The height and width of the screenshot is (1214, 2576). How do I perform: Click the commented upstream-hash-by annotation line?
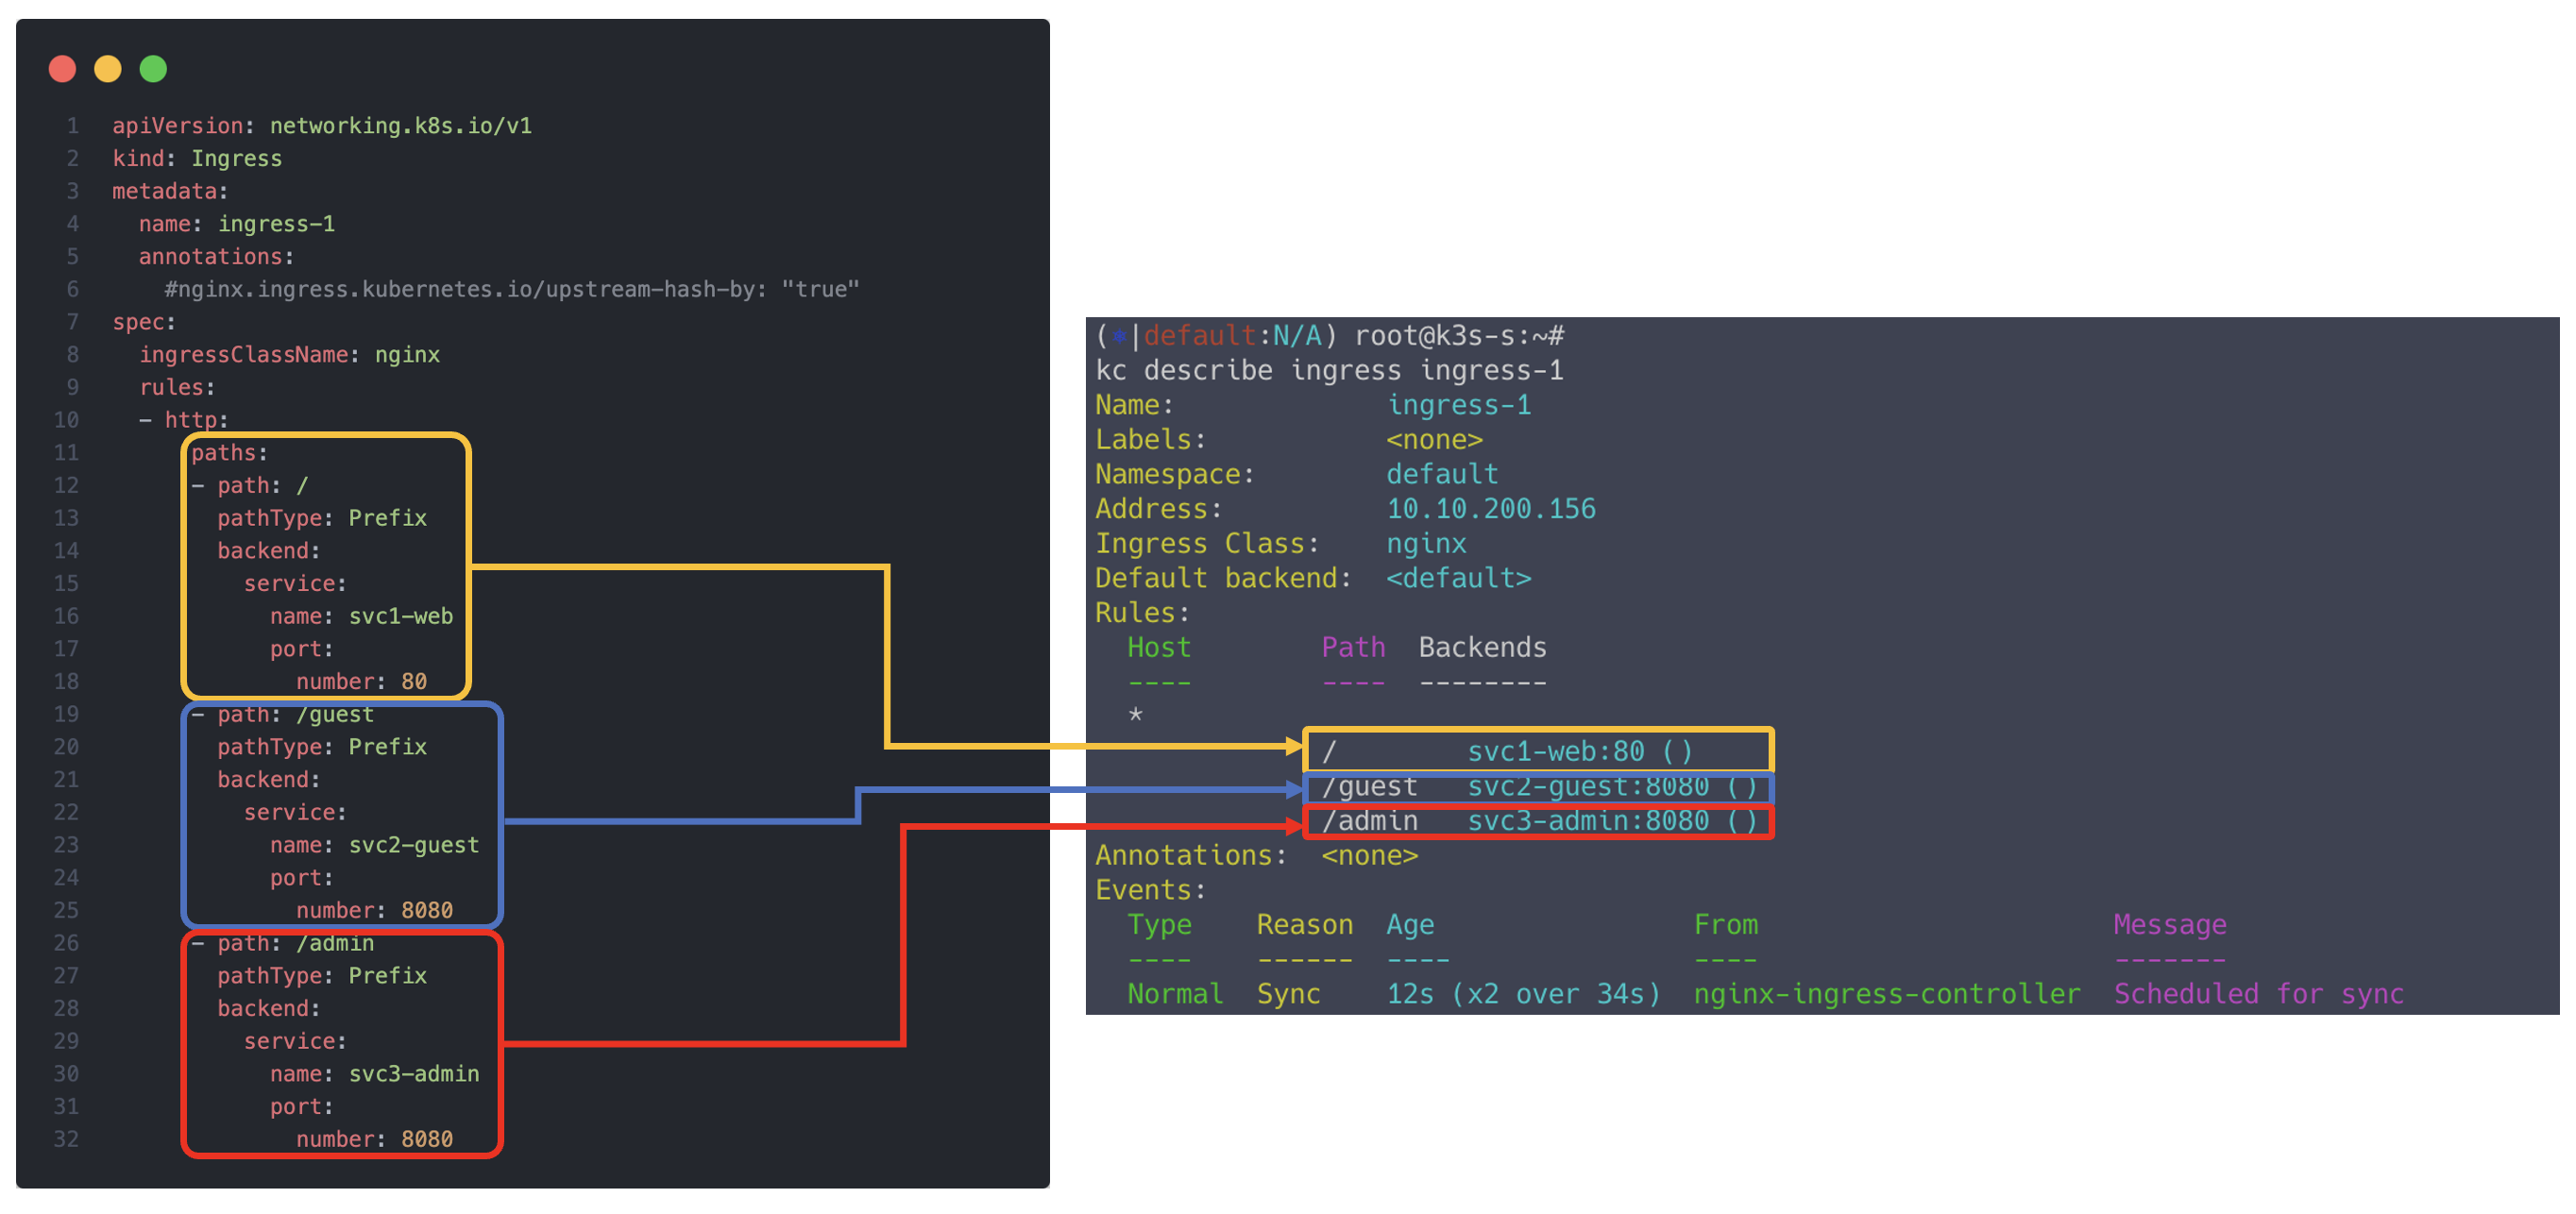click(511, 290)
